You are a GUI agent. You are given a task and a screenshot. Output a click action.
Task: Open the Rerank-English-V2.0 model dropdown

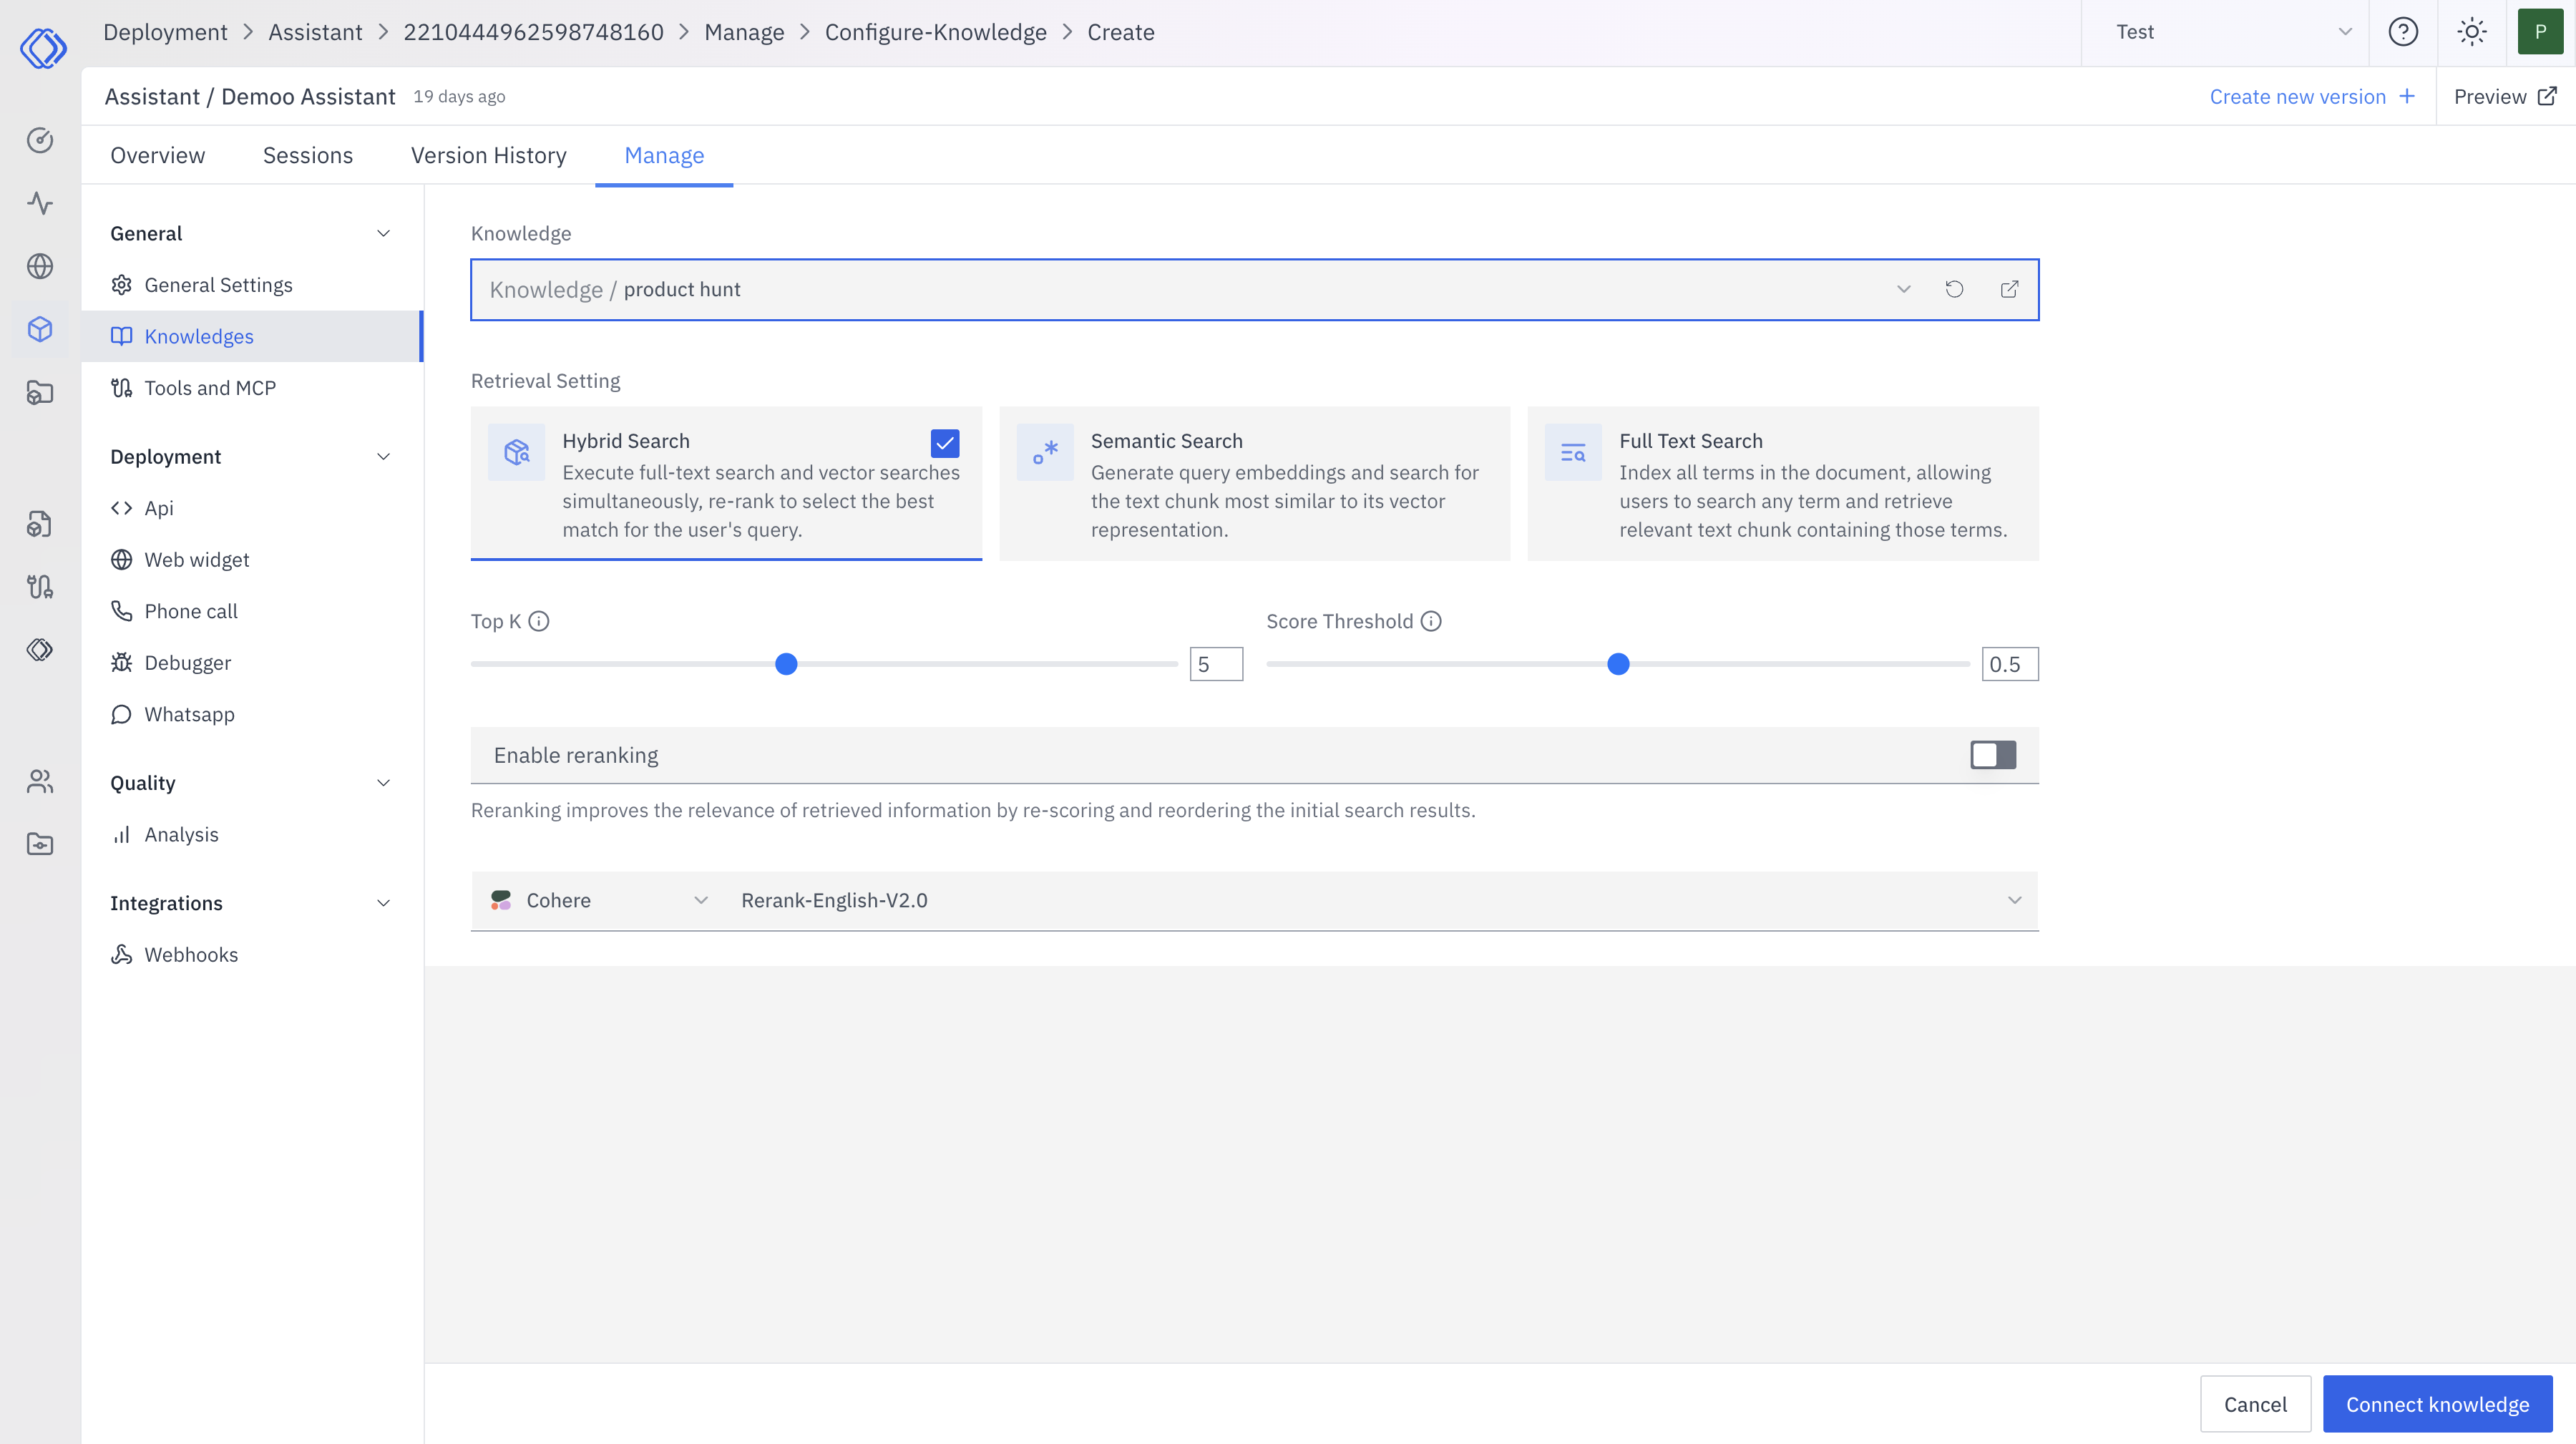(2016, 900)
